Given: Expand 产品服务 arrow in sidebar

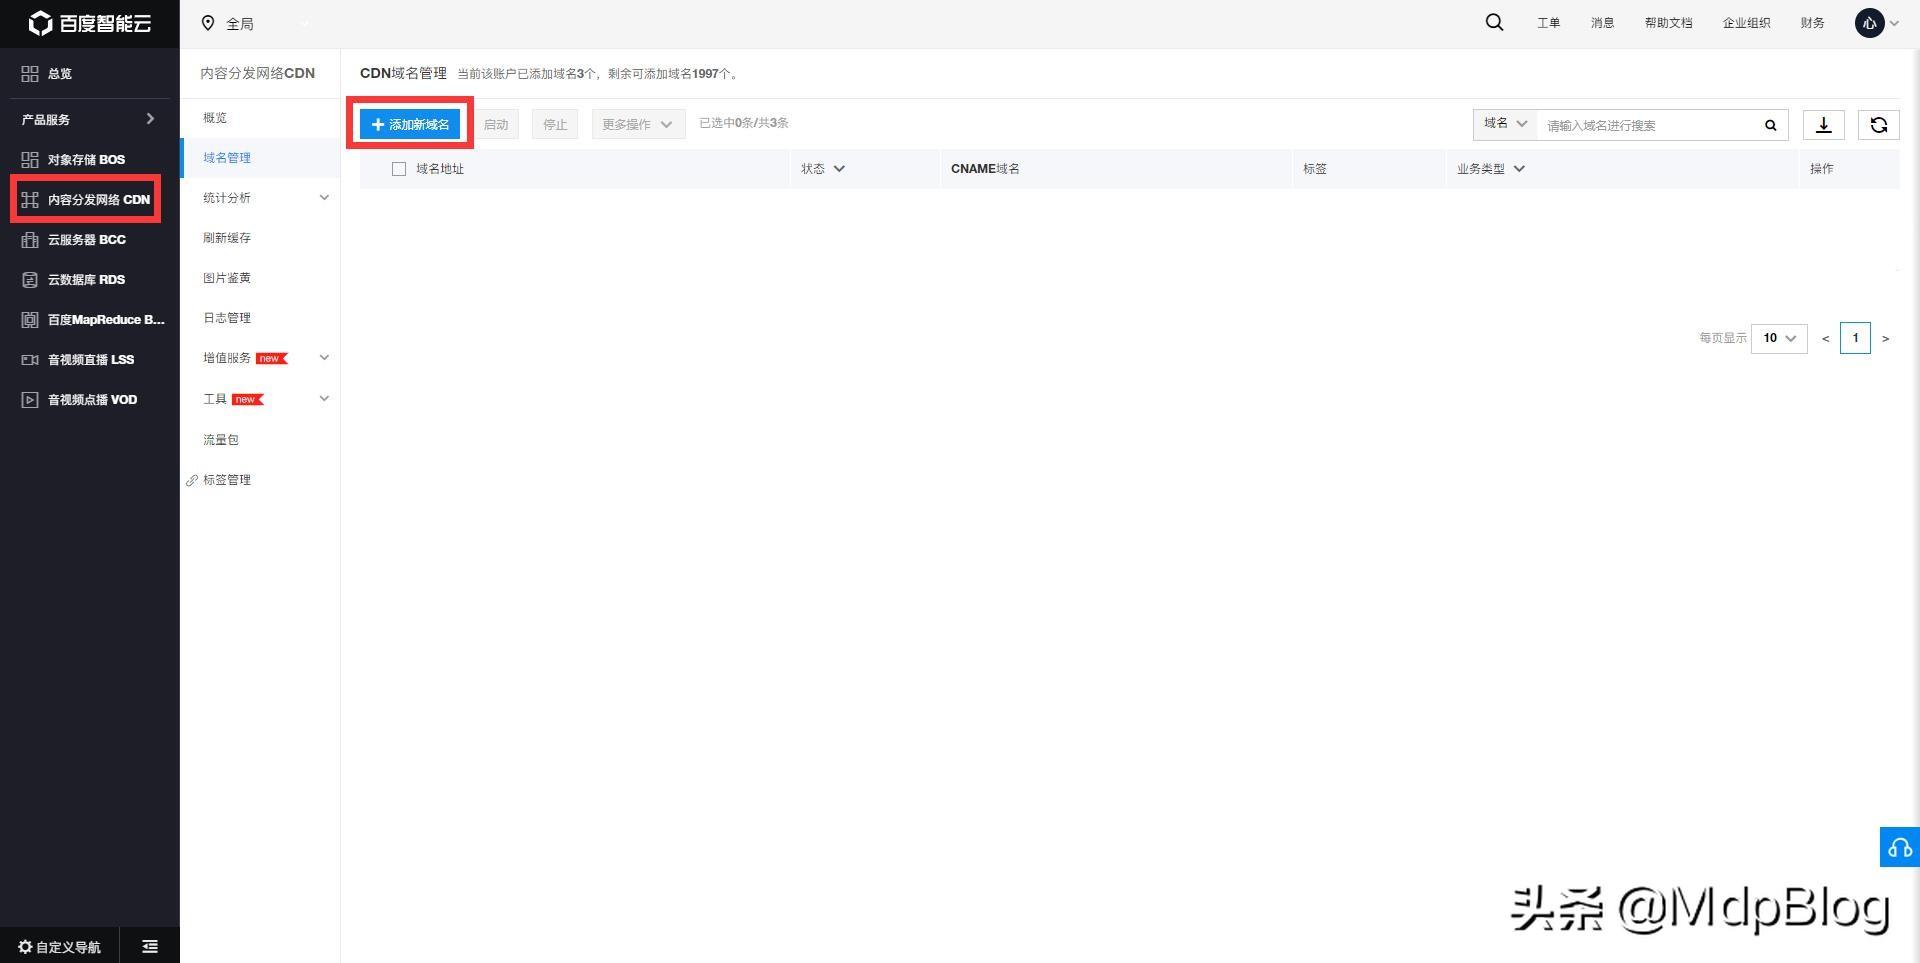Looking at the screenshot, I should click(150, 119).
